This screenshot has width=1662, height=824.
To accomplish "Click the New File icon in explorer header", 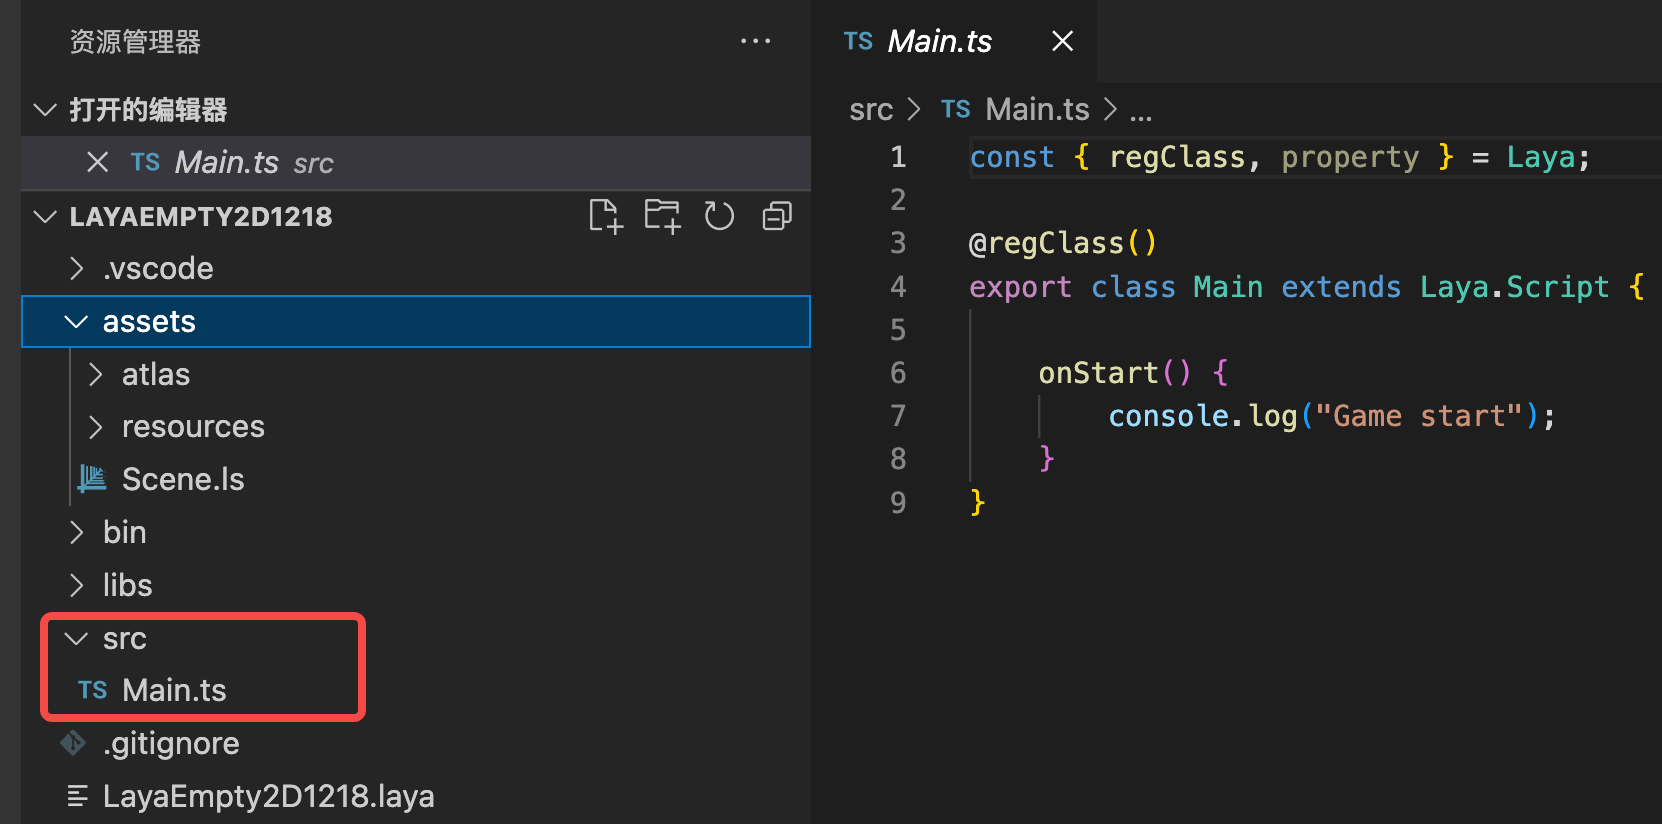I will pyautogui.click(x=605, y=216).
